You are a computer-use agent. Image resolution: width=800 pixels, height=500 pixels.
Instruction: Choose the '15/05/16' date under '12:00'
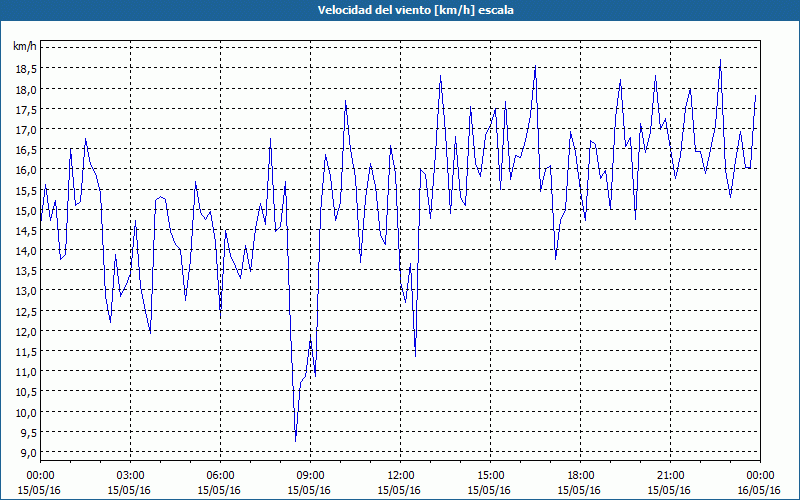point(401,490)
